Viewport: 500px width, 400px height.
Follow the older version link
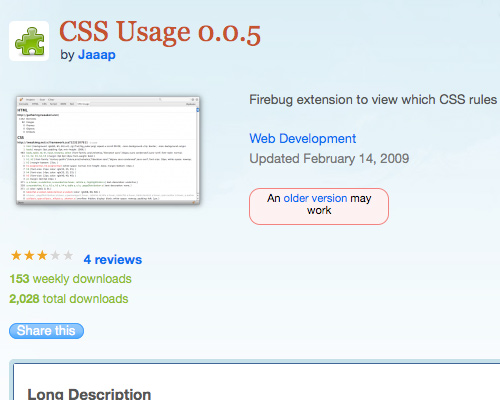pos(315,198)
